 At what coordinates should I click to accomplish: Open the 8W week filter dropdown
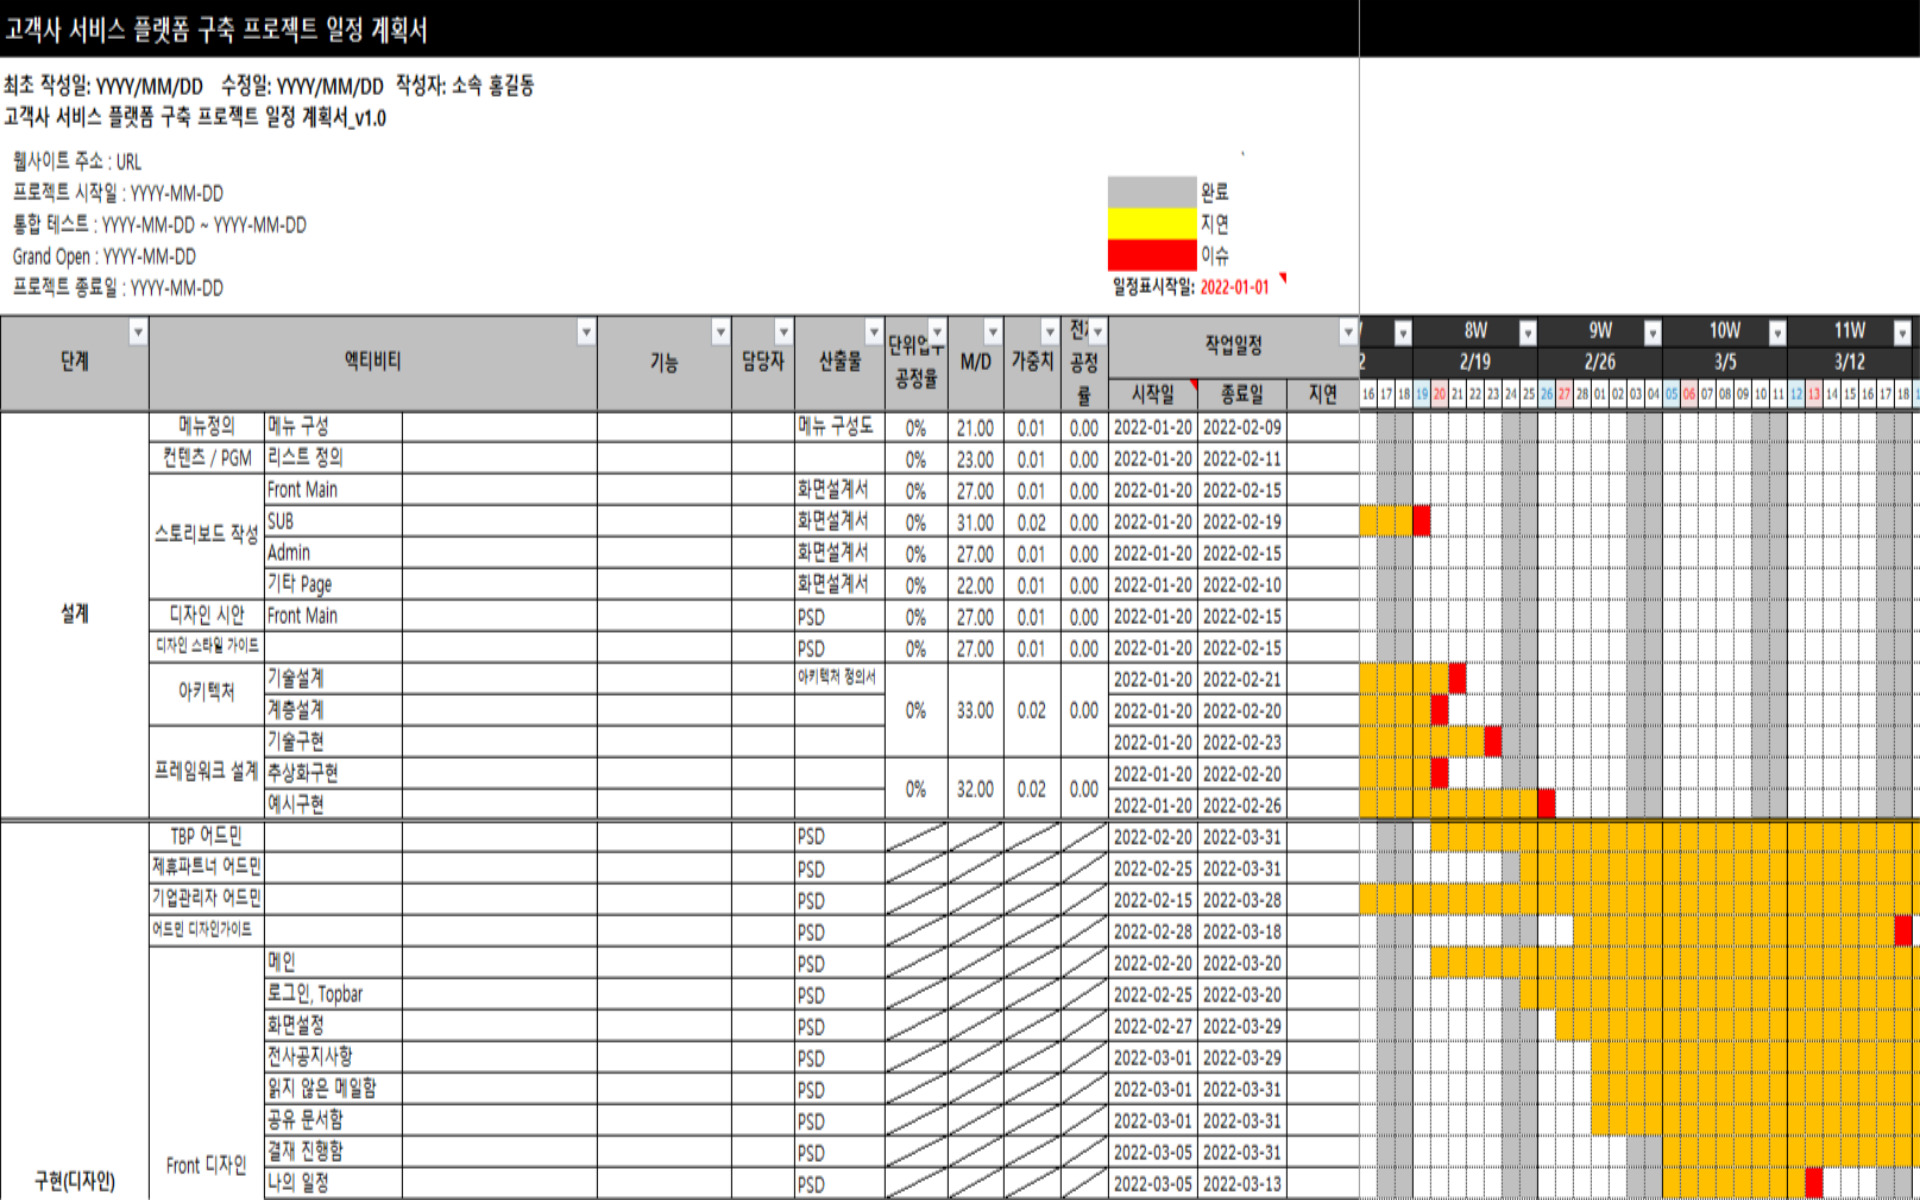(x=1527, y=333)
